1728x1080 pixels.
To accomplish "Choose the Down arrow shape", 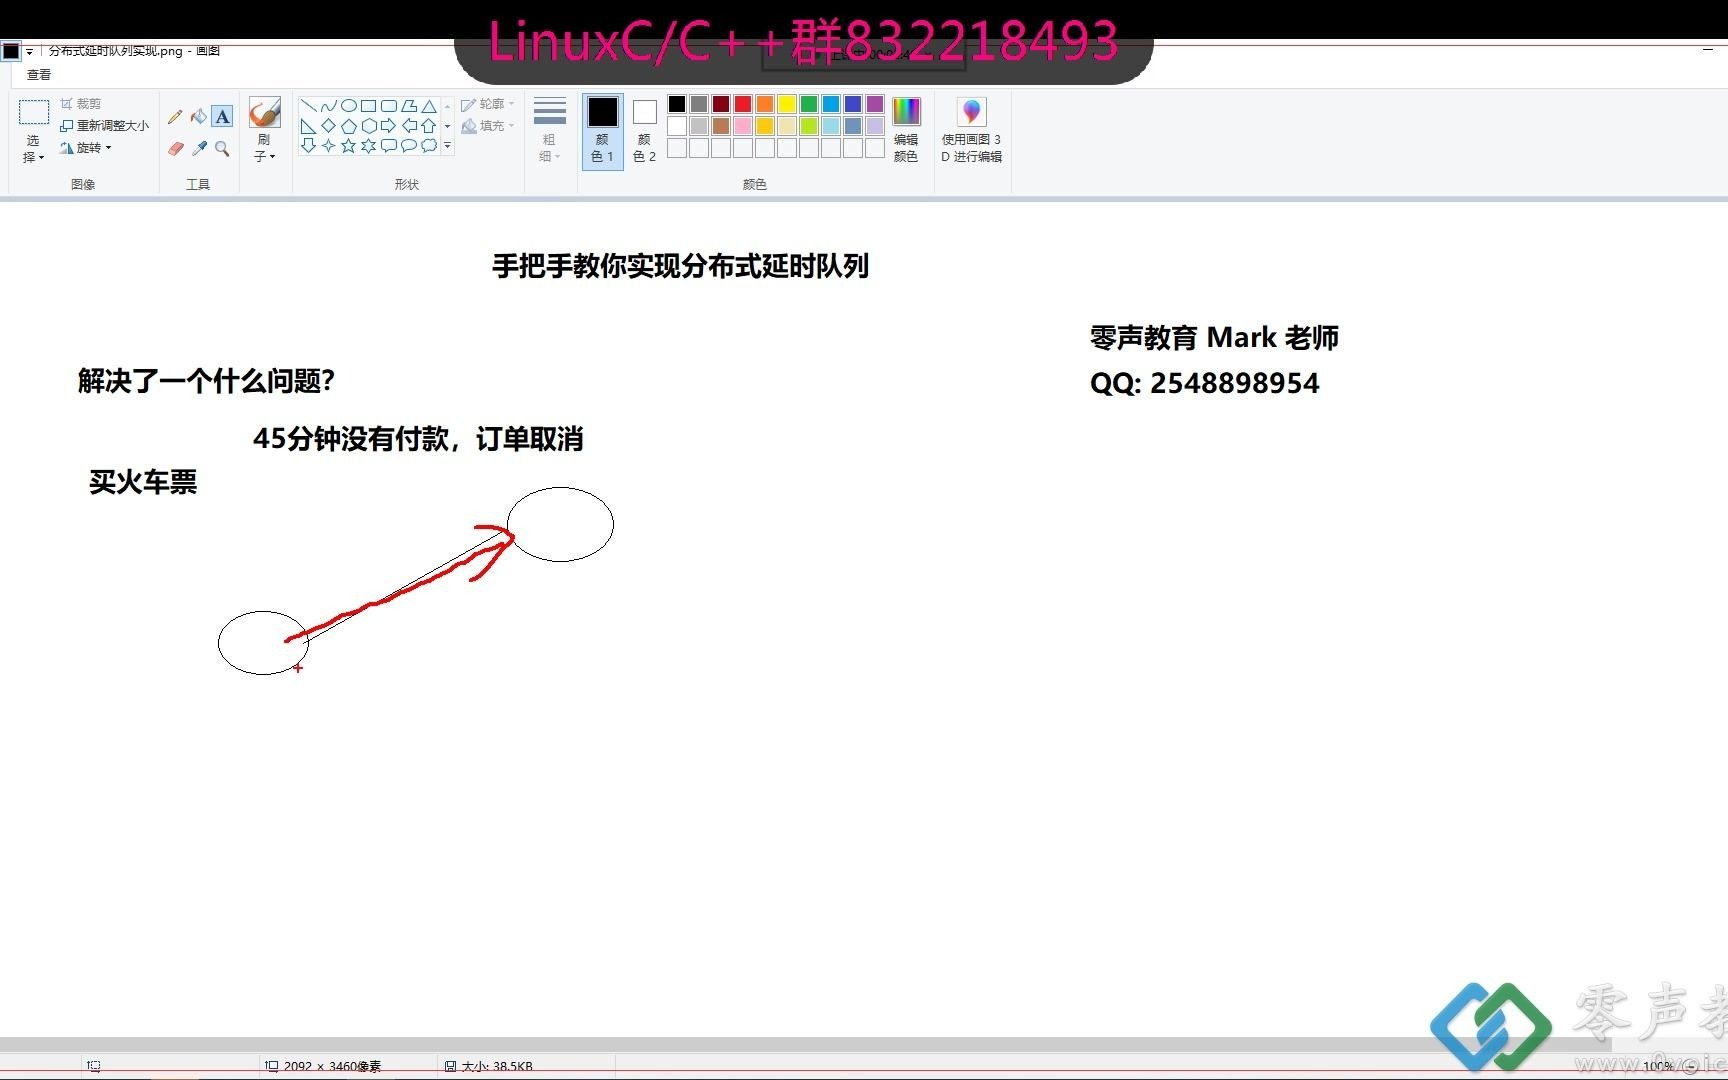I will click(309, 145).
